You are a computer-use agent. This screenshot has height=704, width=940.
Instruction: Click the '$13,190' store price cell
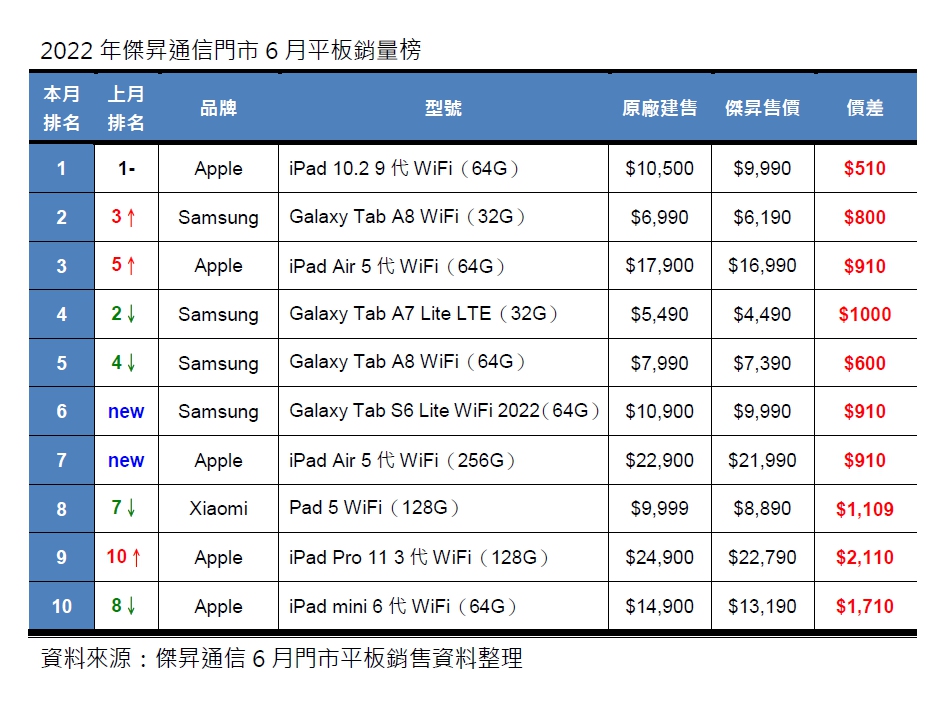tap(762, 606)
